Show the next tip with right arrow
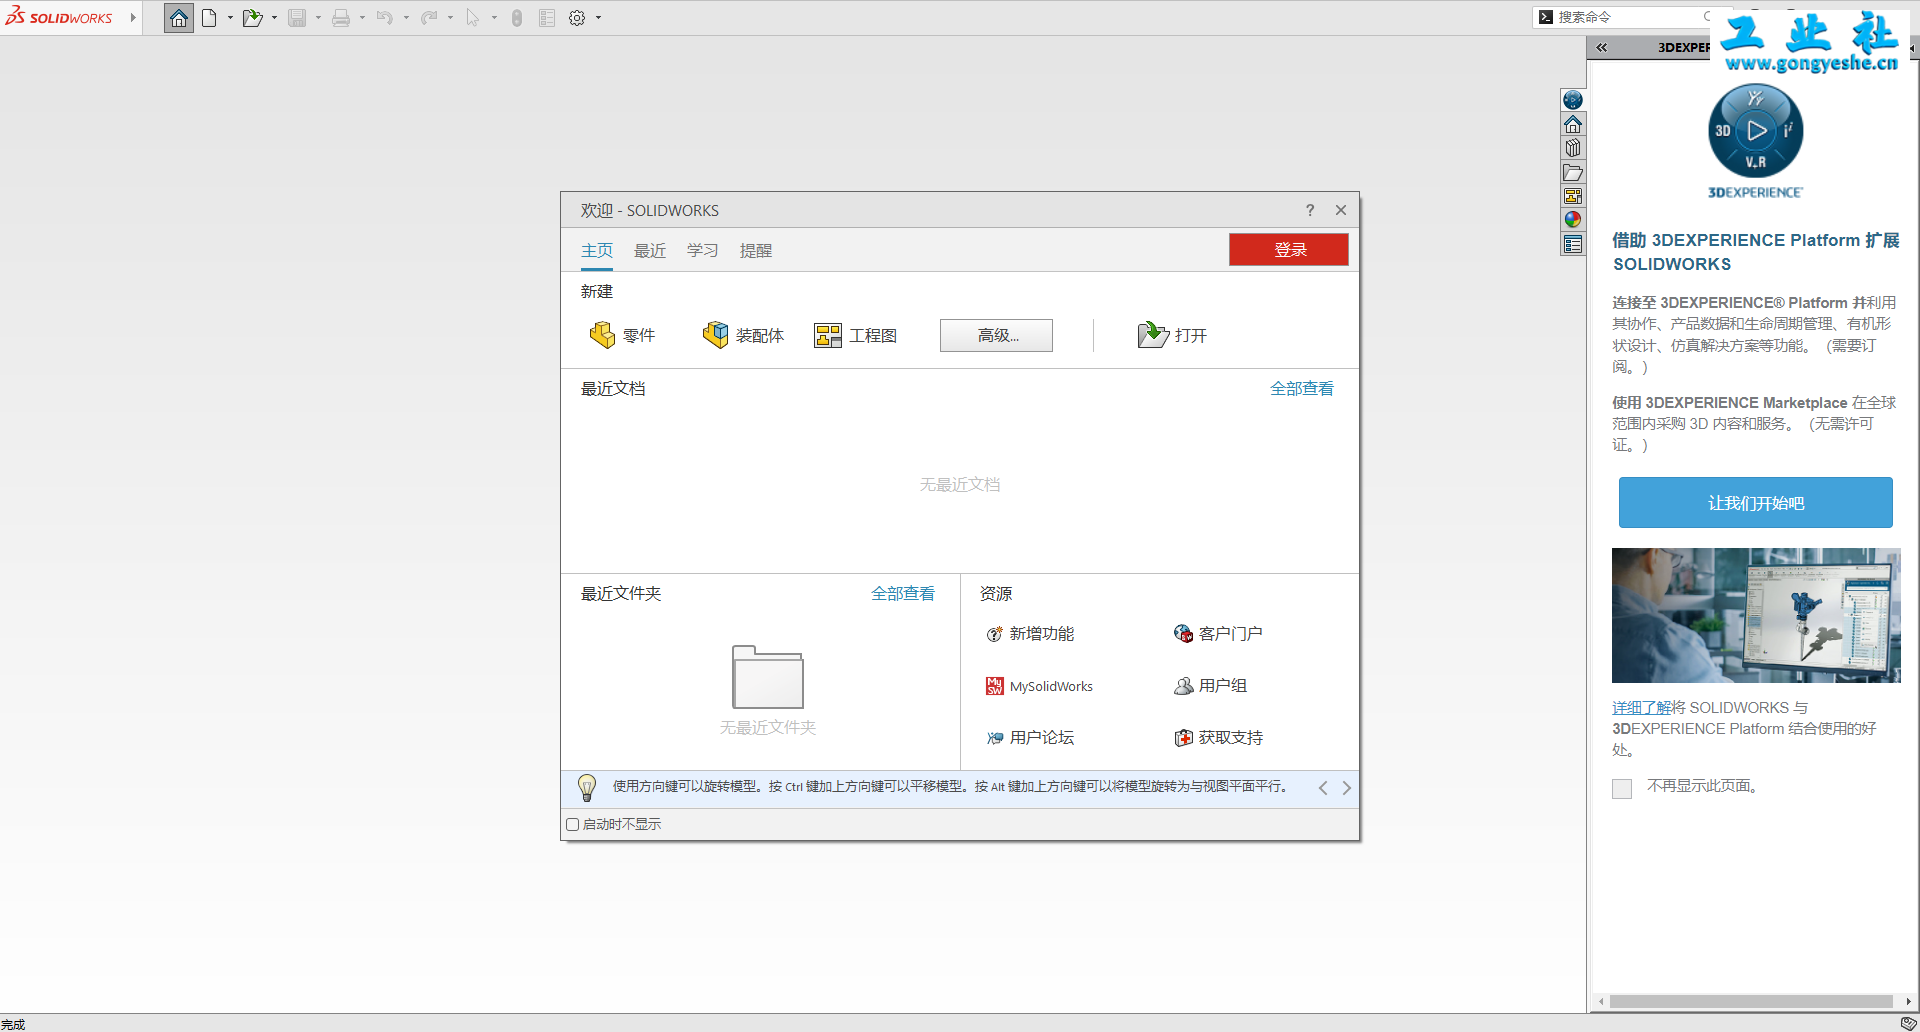 tap(1347, 788)
